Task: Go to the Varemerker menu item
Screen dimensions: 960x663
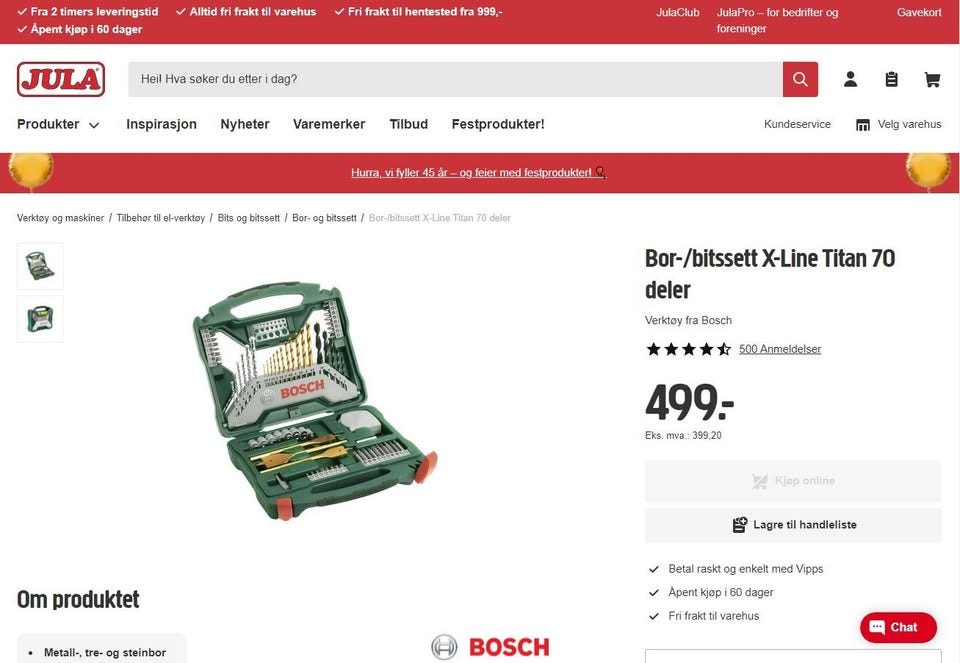Action: (x=329, y=124)
